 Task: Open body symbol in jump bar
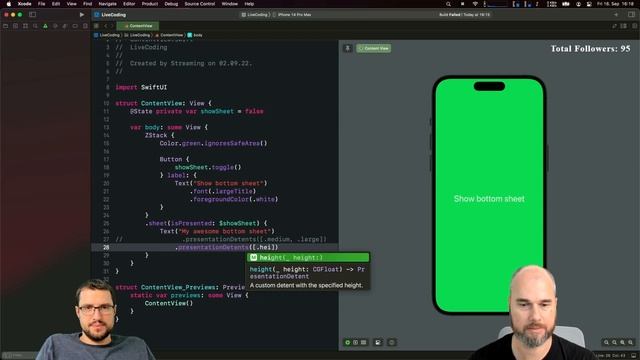pos(195,35)
